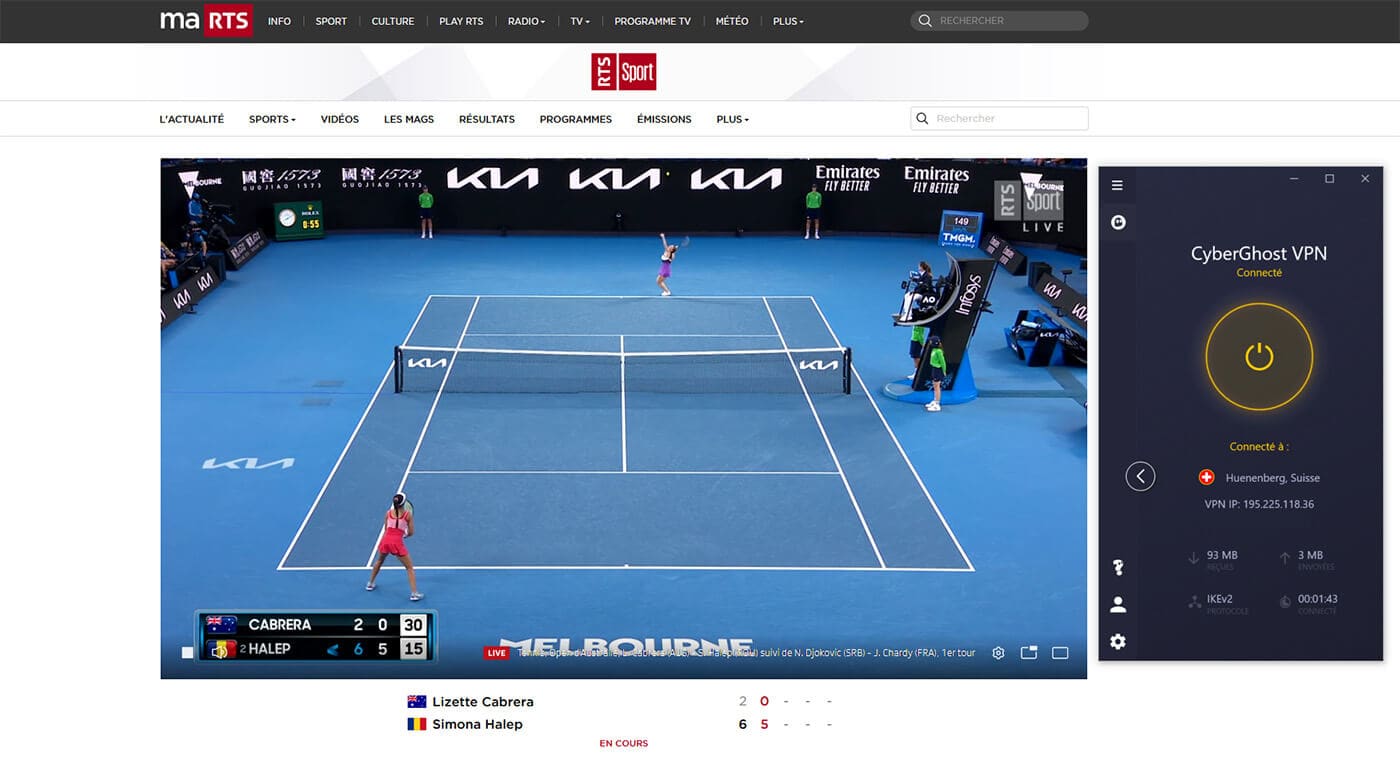Stop the live video playback

point(187,653)
